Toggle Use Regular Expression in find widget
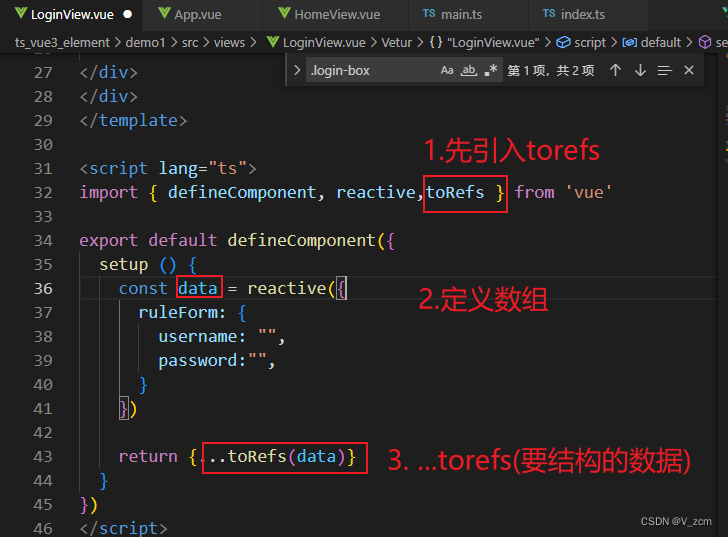 [491, 71]
